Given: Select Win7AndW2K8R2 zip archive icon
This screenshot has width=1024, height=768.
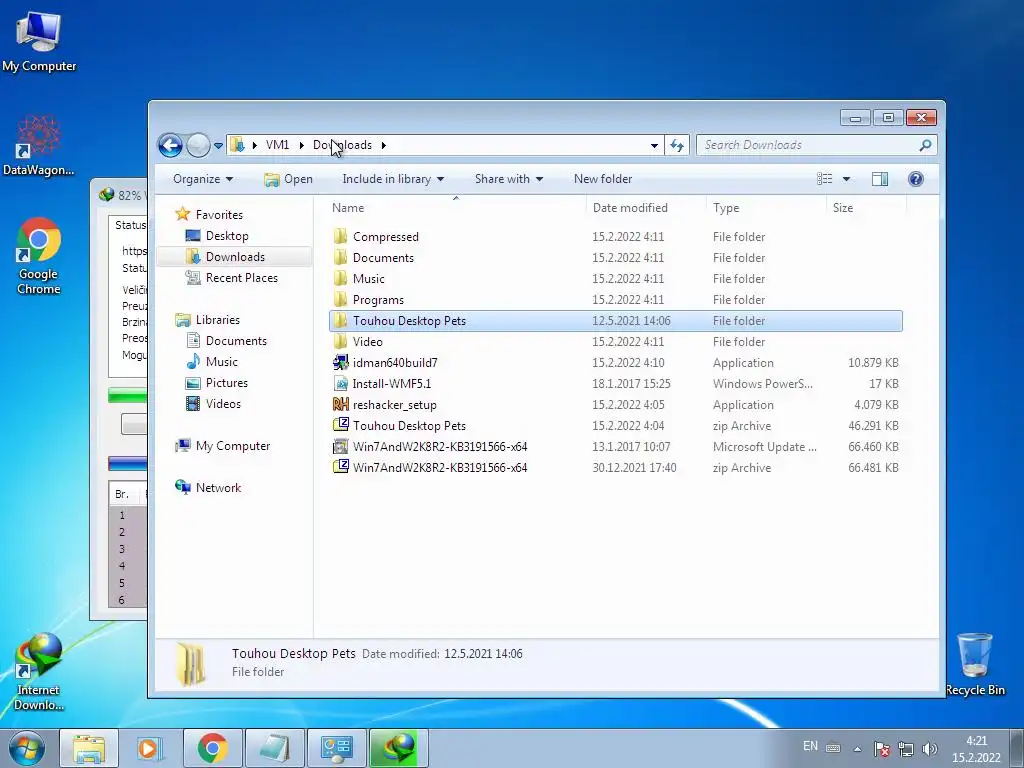Looking at the screenshot, I should point(340,468).
